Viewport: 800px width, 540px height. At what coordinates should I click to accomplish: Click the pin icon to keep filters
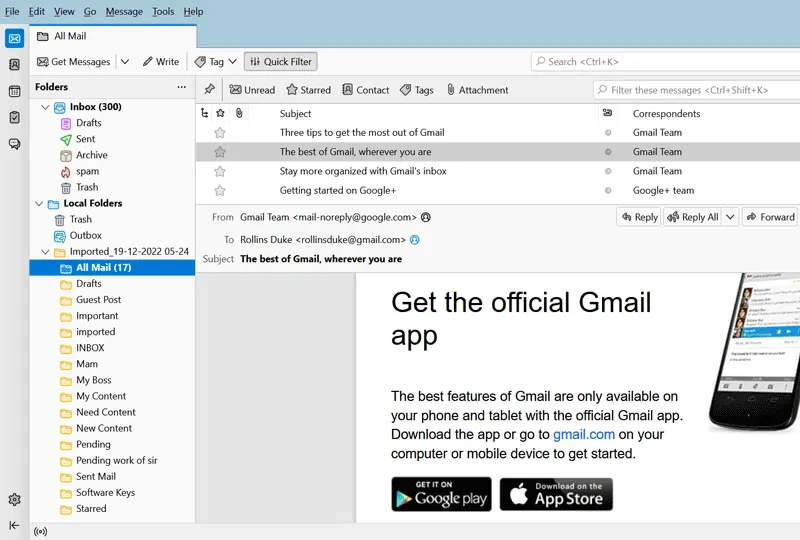point(209,90)
